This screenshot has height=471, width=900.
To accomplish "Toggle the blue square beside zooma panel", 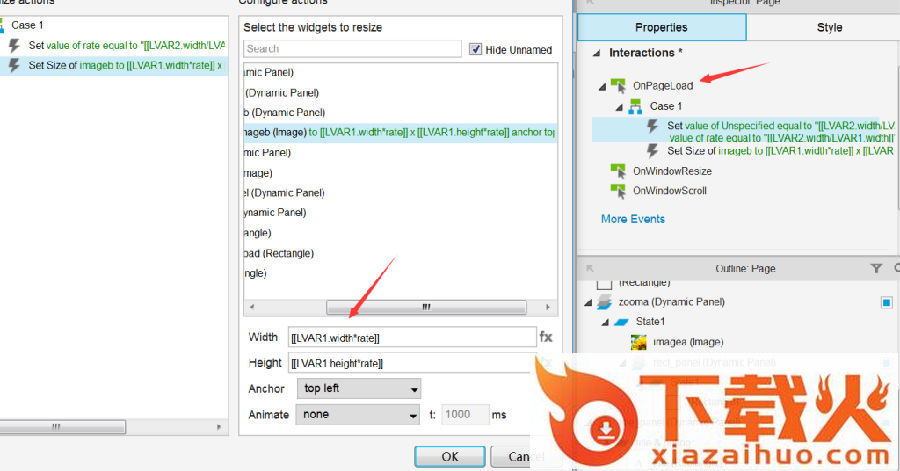I will tap(885, 302).
